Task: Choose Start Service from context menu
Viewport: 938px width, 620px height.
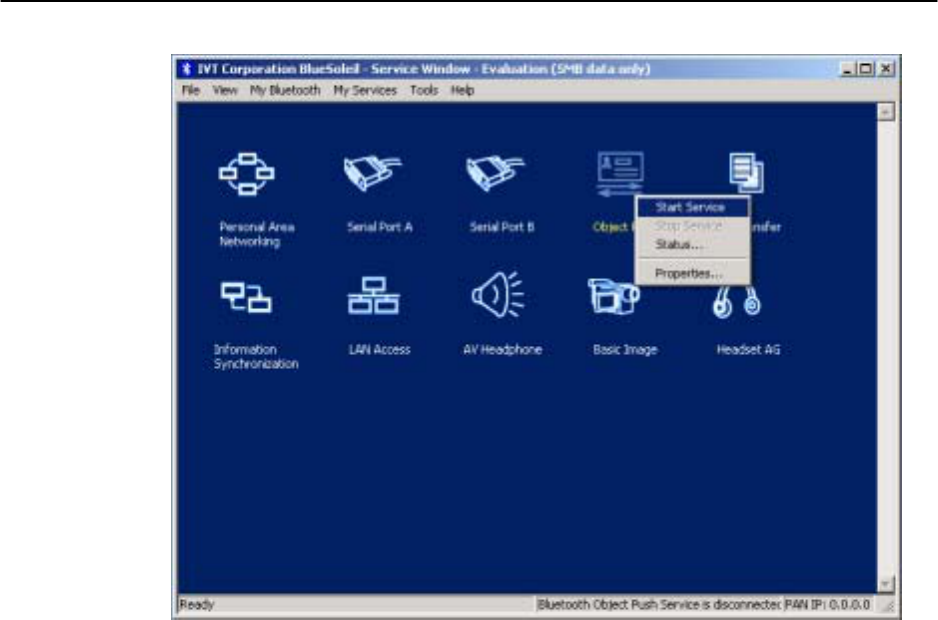Action: (692, 207)
